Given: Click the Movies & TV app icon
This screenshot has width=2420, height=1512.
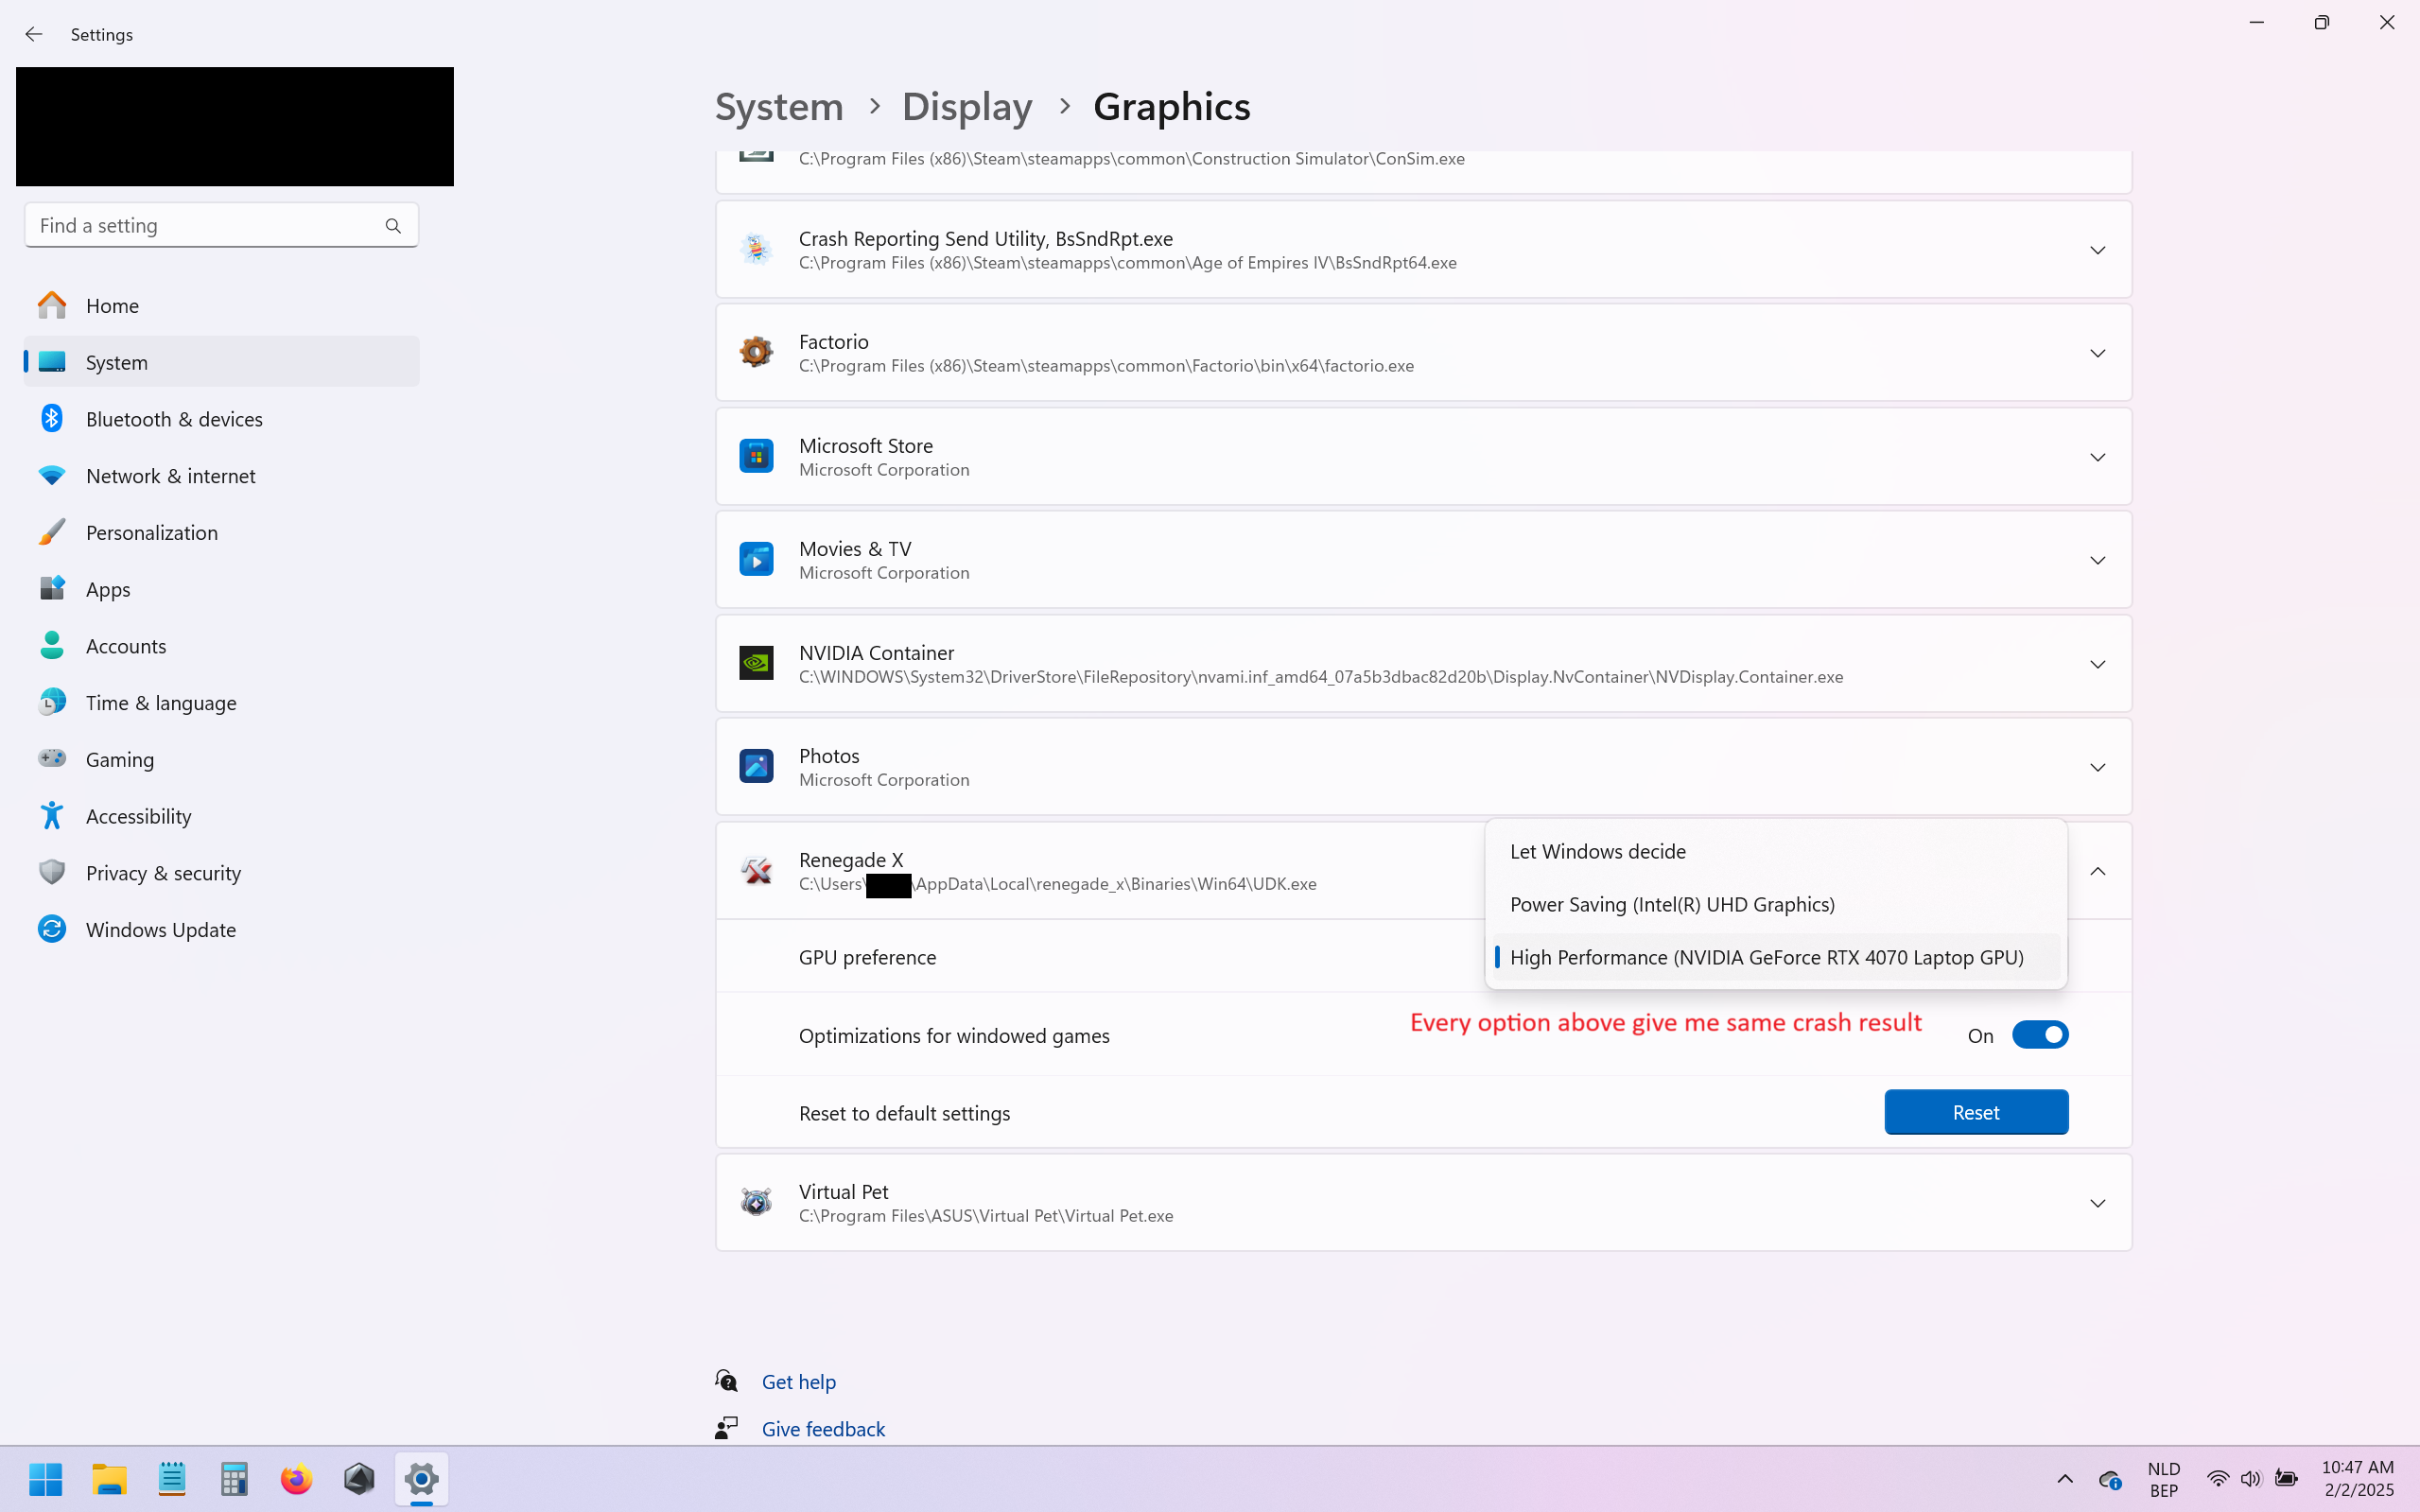Looking at the screenshot, I should (x=756, y=559).
